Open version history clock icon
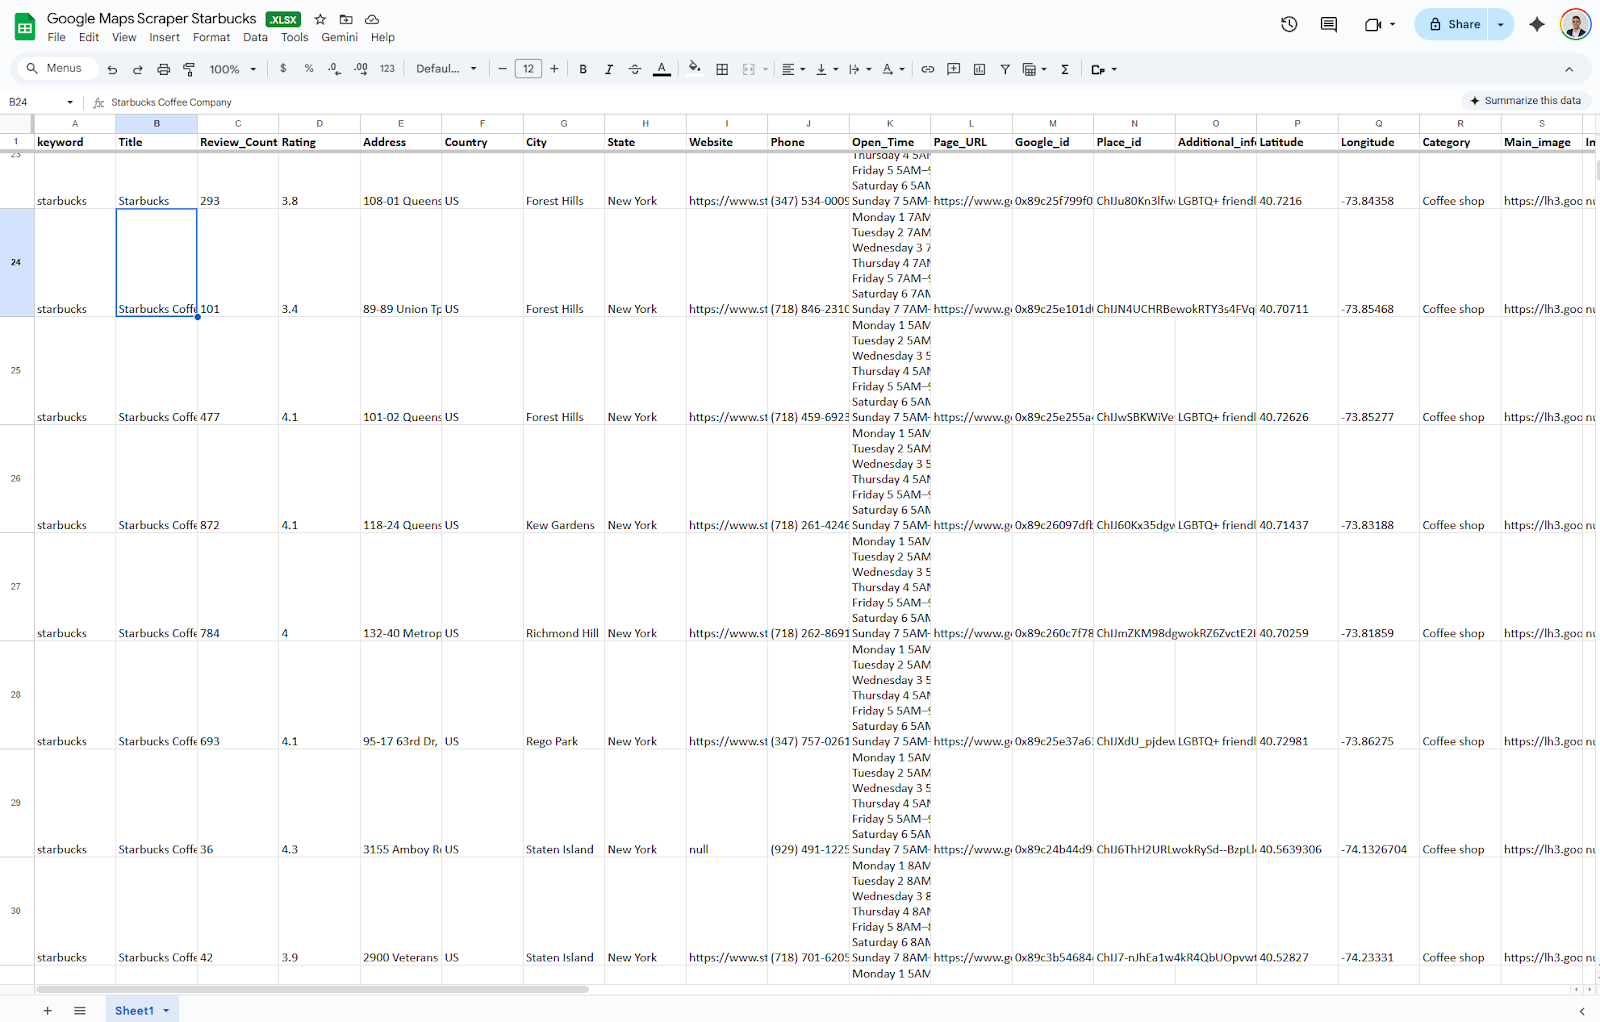The image size is (1600, 1022). (1289, 24)
